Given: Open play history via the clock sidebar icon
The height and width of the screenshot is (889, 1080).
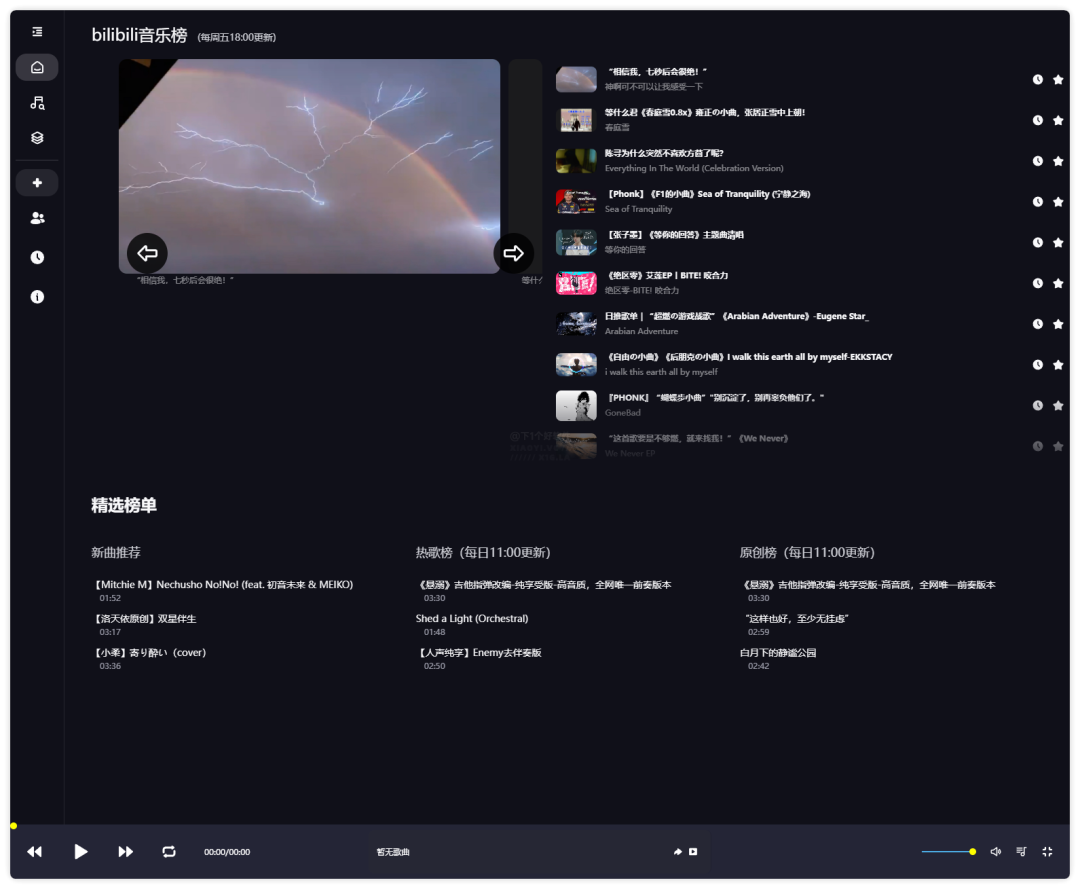Looking at the screenshot, I should click(x=37, y=258).
